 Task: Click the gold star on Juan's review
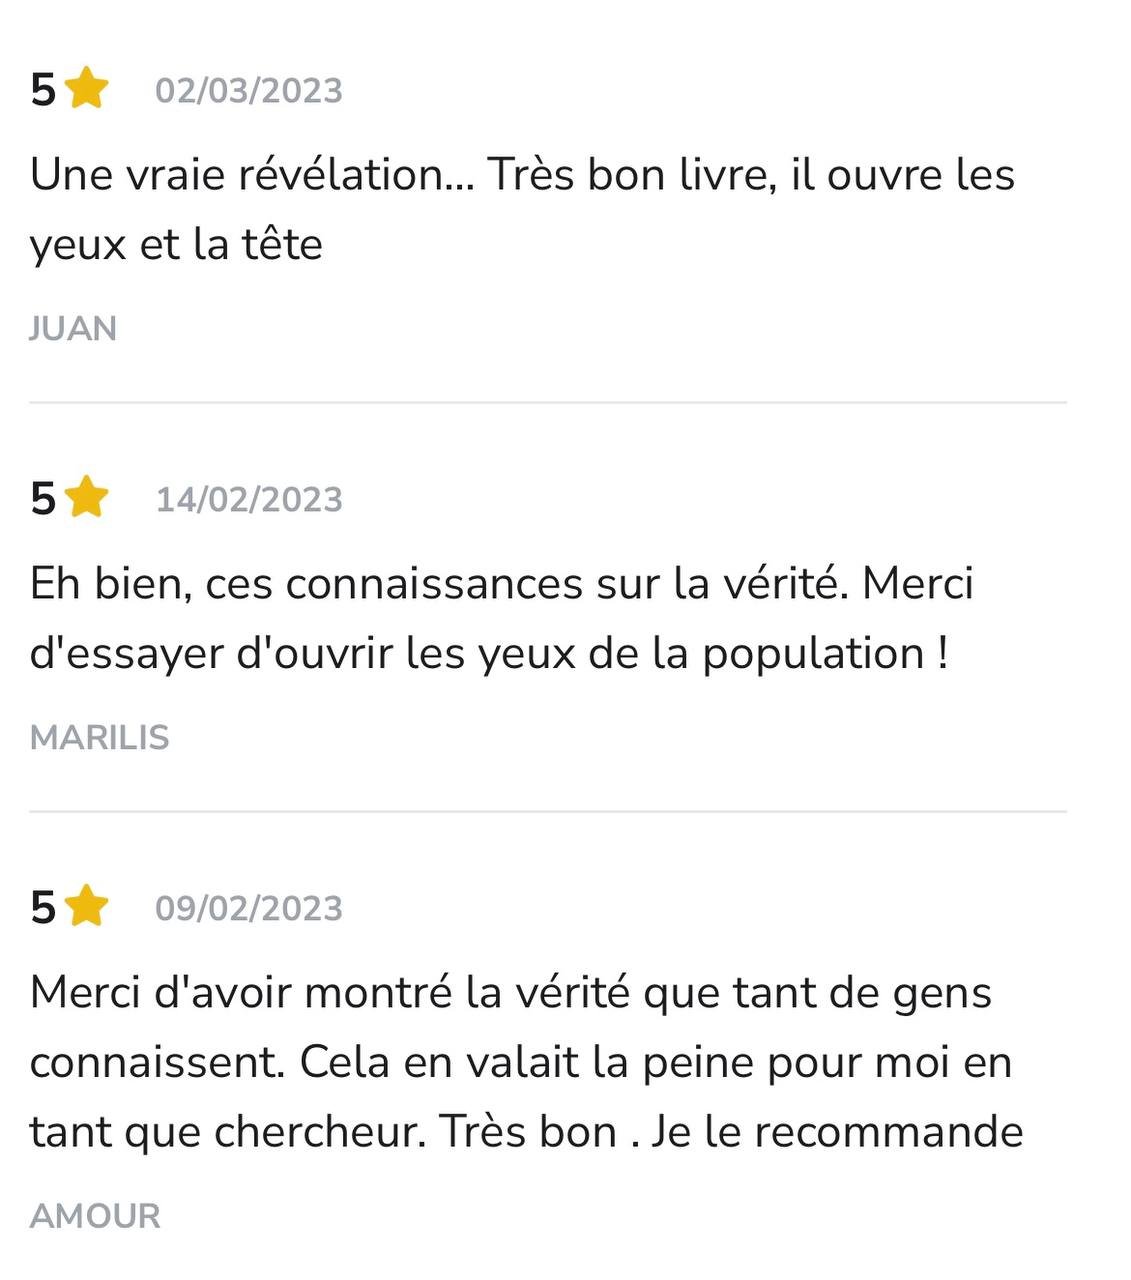click(x=87, y=89)
